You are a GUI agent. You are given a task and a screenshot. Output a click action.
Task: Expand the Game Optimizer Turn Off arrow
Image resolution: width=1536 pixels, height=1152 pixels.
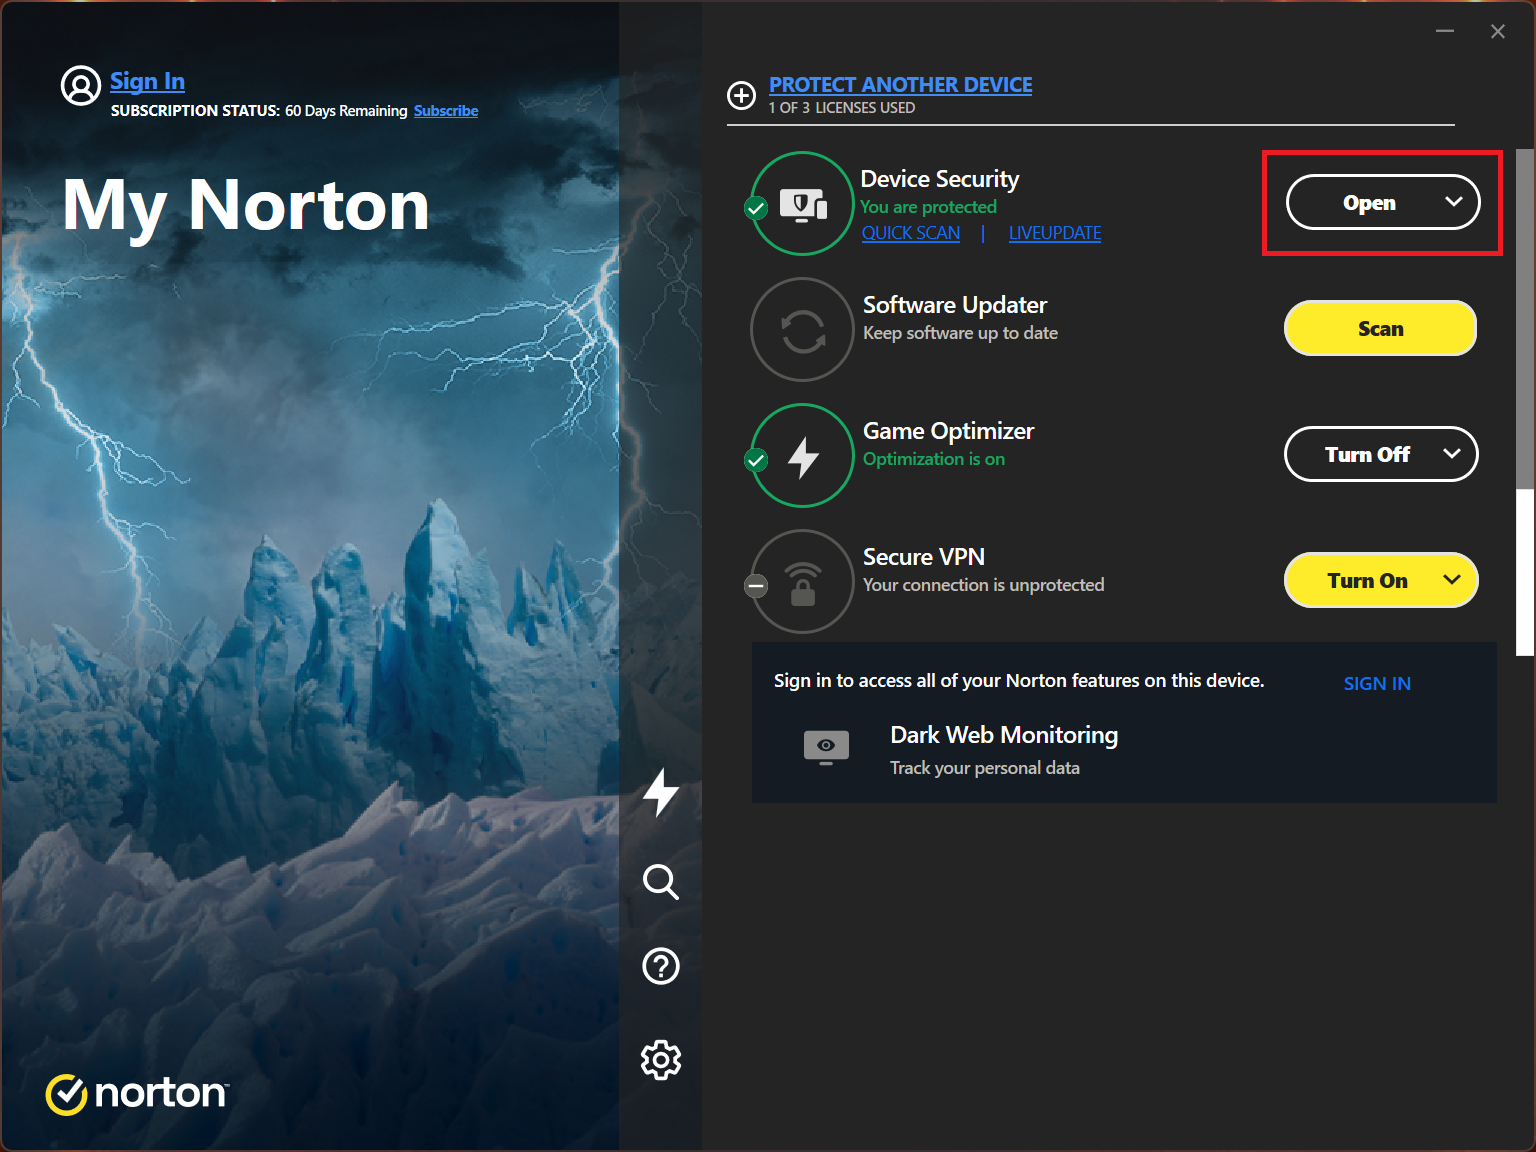(1452, 454)
